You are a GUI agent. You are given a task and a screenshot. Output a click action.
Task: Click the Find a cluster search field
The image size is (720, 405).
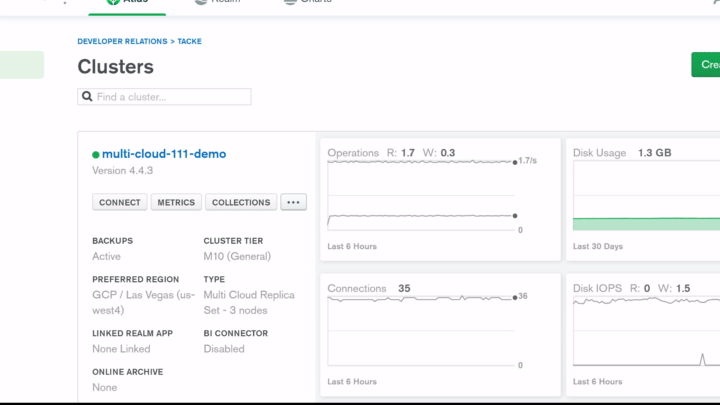pyautogui.click(x=164, y=97)
